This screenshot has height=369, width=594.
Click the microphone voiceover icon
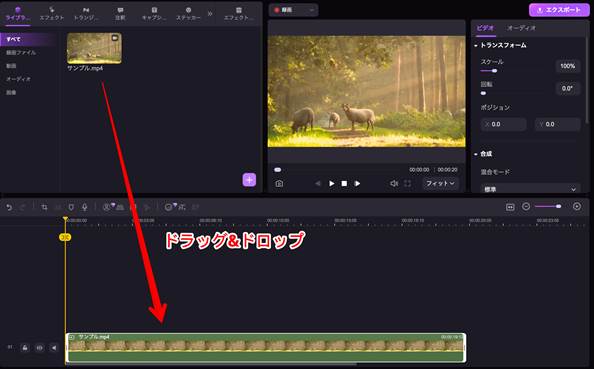point(84,207)
